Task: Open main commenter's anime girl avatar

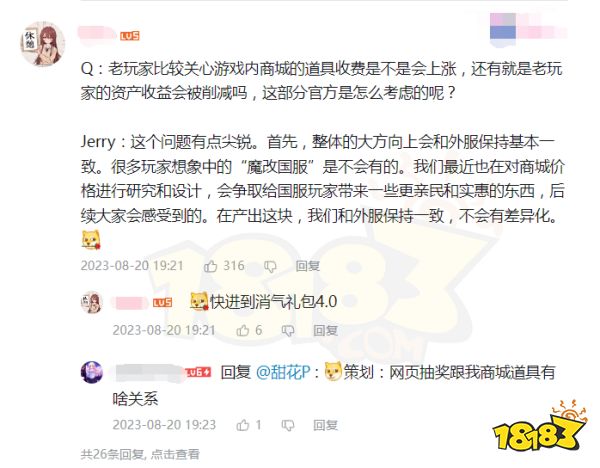Action: pos(42,44)
